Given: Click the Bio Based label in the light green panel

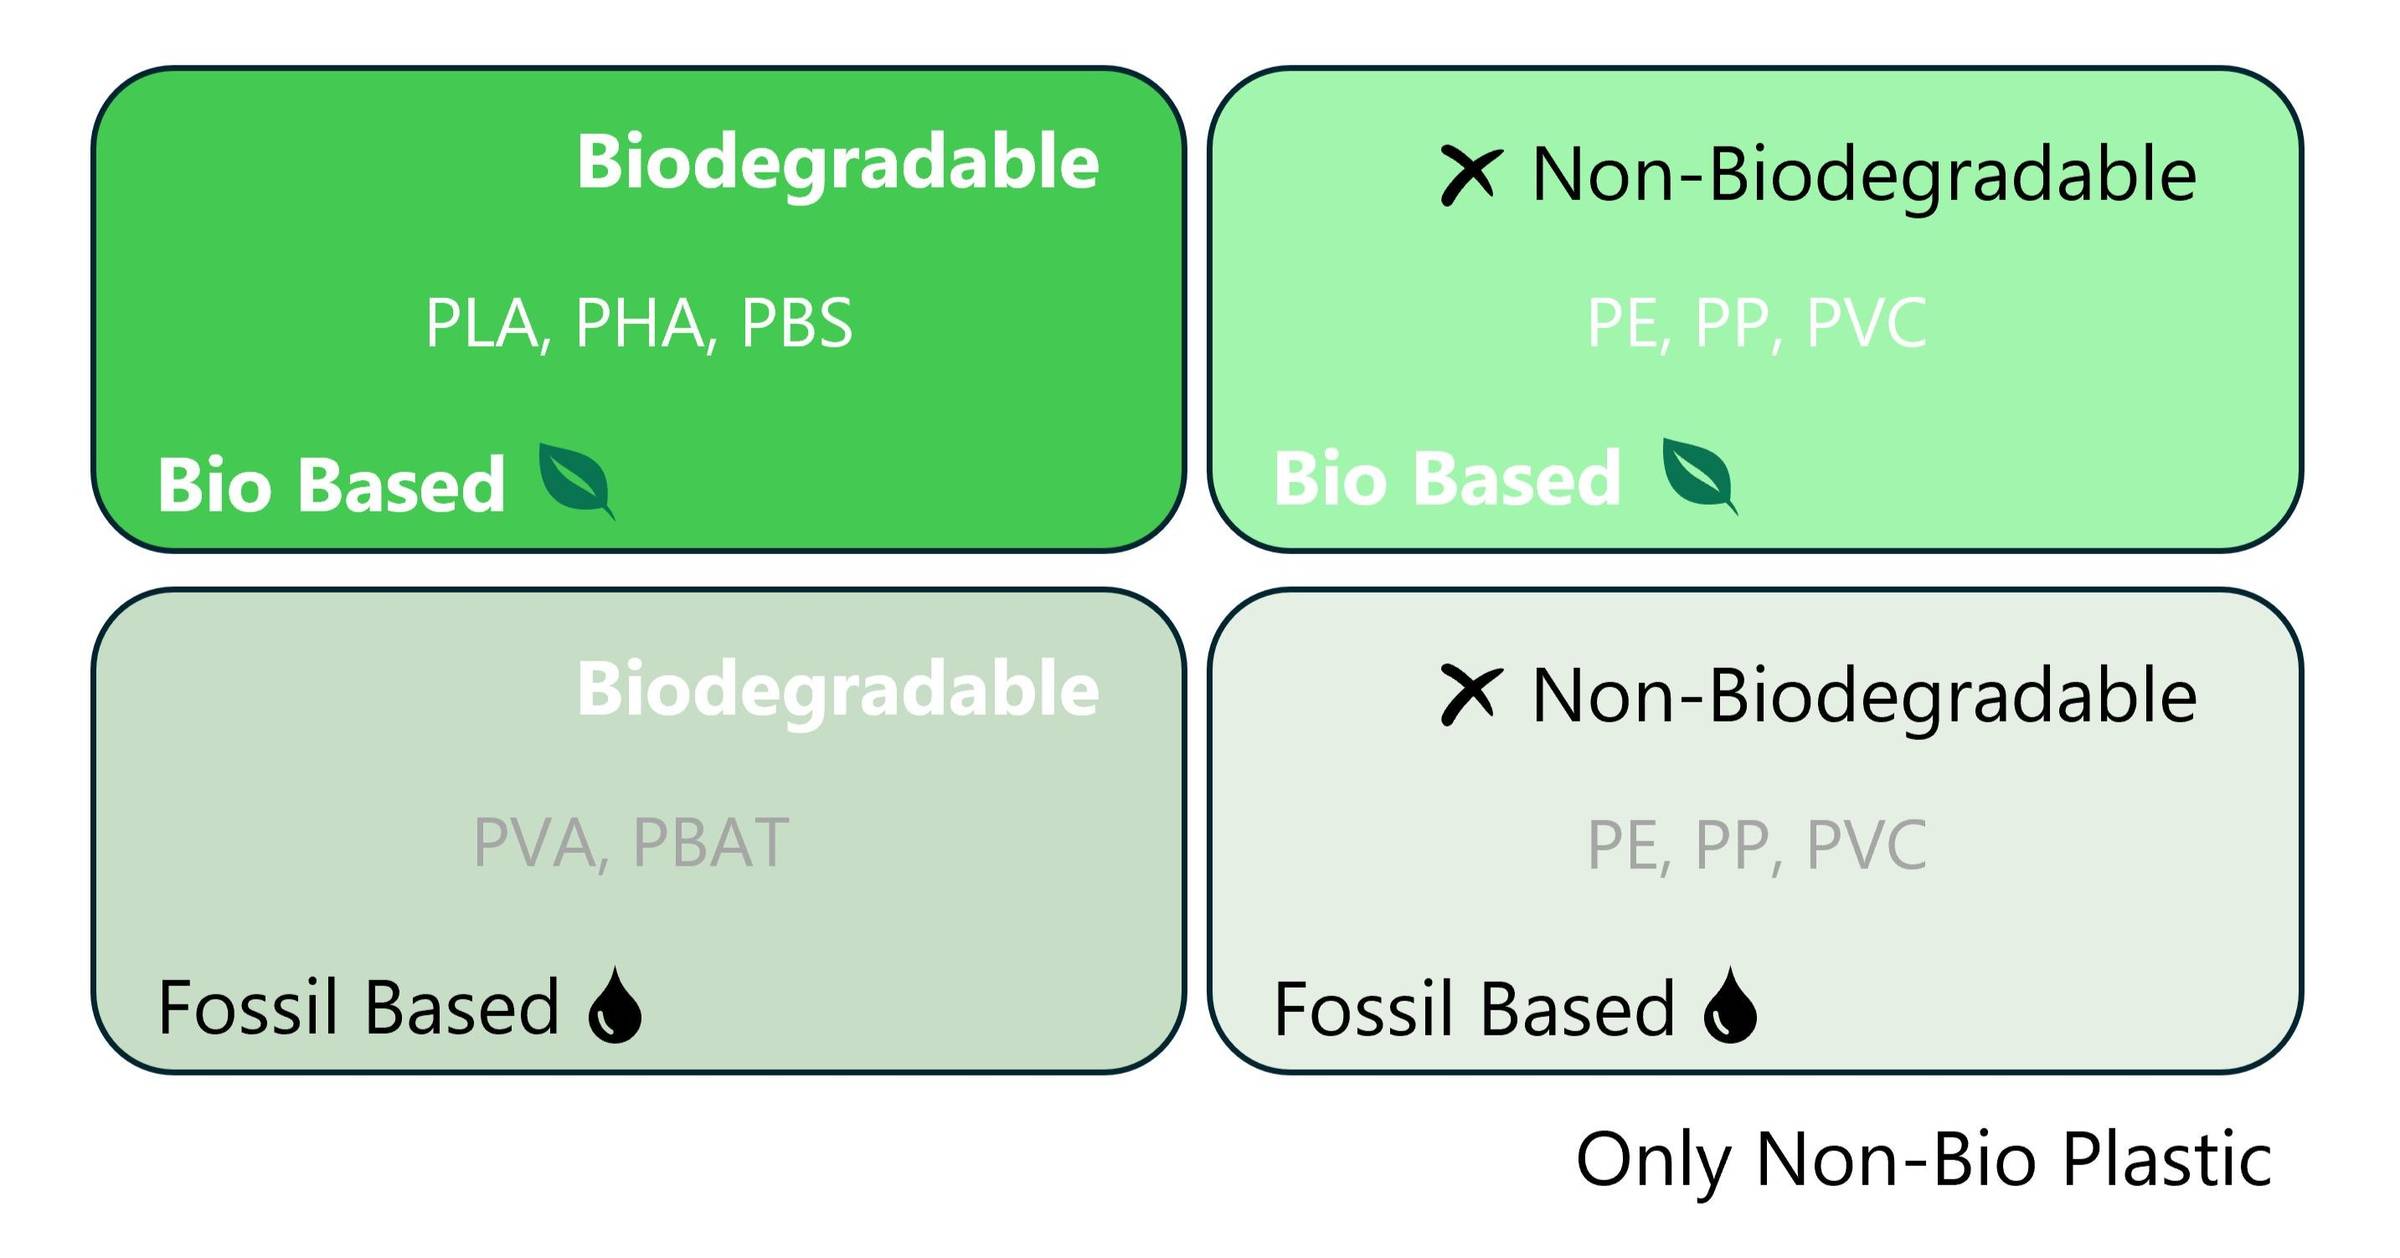Looking at the screenshot, I should tap(1447, 478).
